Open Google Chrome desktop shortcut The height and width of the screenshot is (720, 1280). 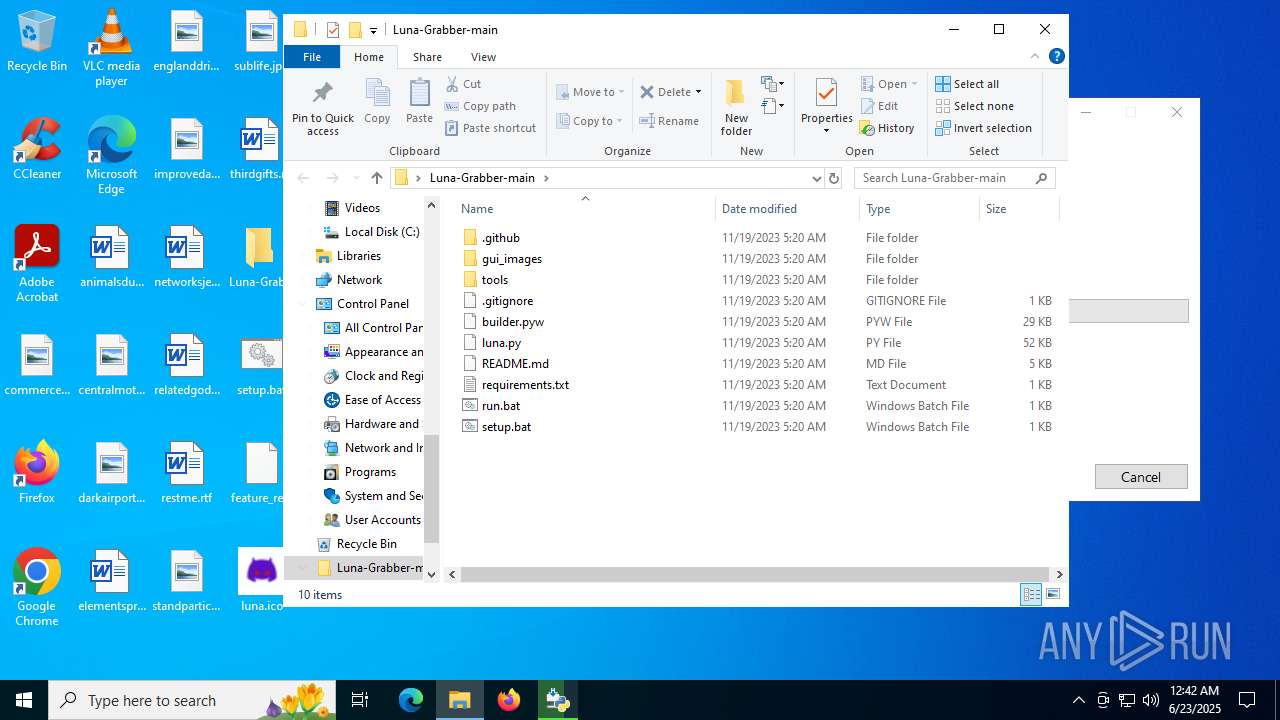(x=37, y=589)
